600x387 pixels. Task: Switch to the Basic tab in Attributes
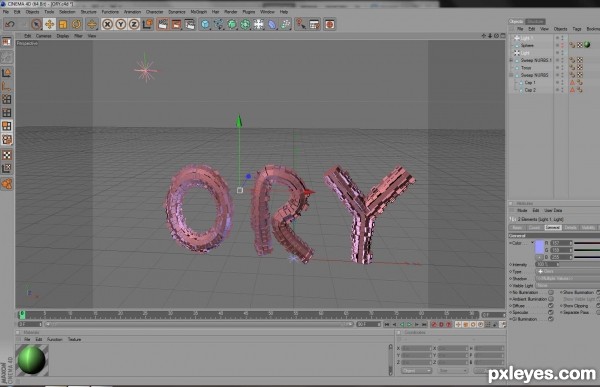(517, 227)
